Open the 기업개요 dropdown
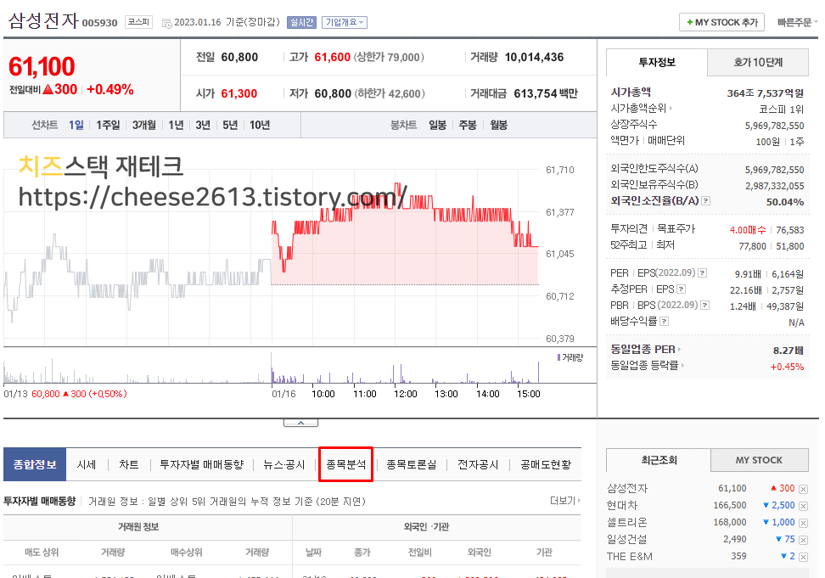 coord(345,23)
